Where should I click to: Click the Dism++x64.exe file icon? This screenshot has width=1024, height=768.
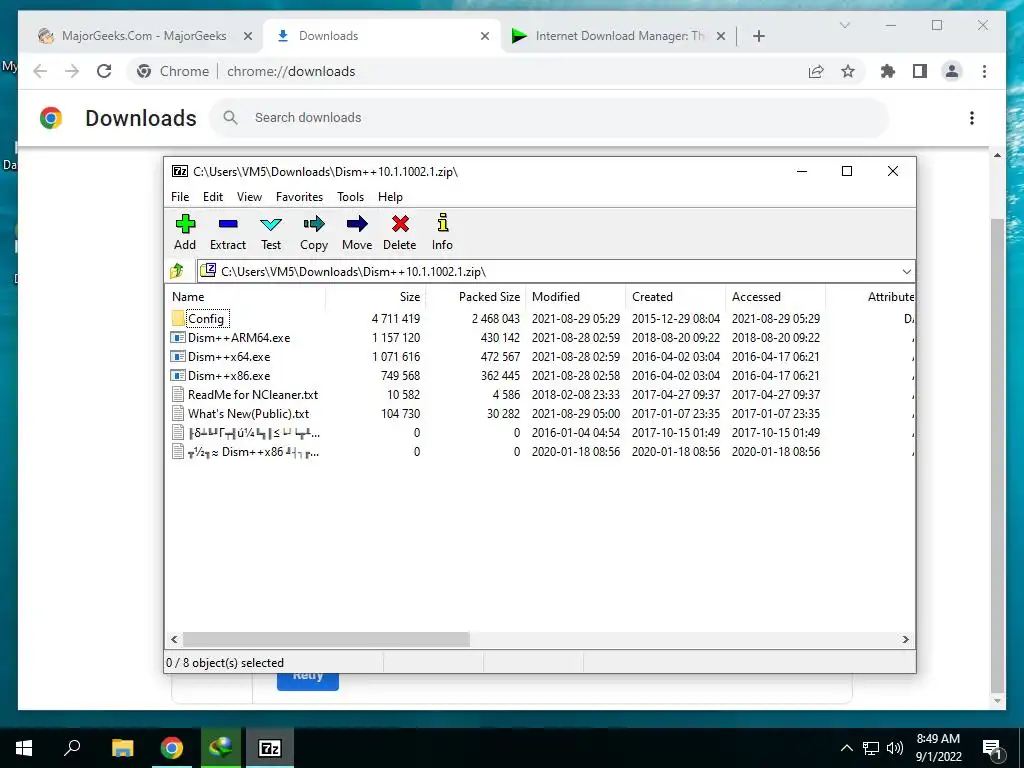click(178, 357)
